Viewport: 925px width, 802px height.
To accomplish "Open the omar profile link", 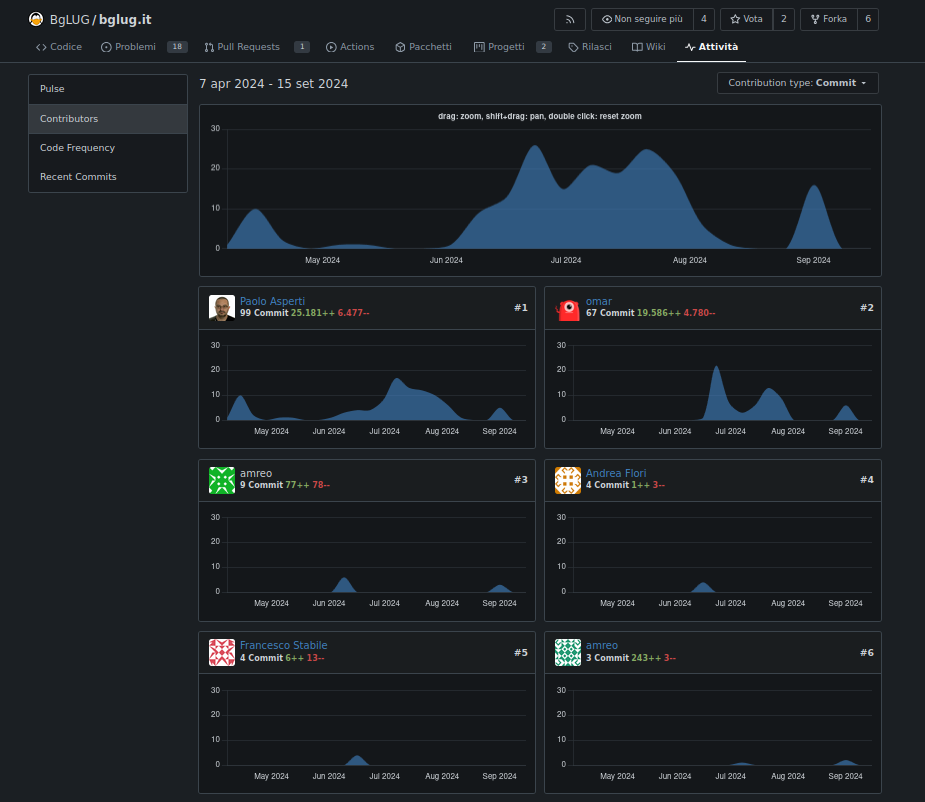I will click(599, 301).
